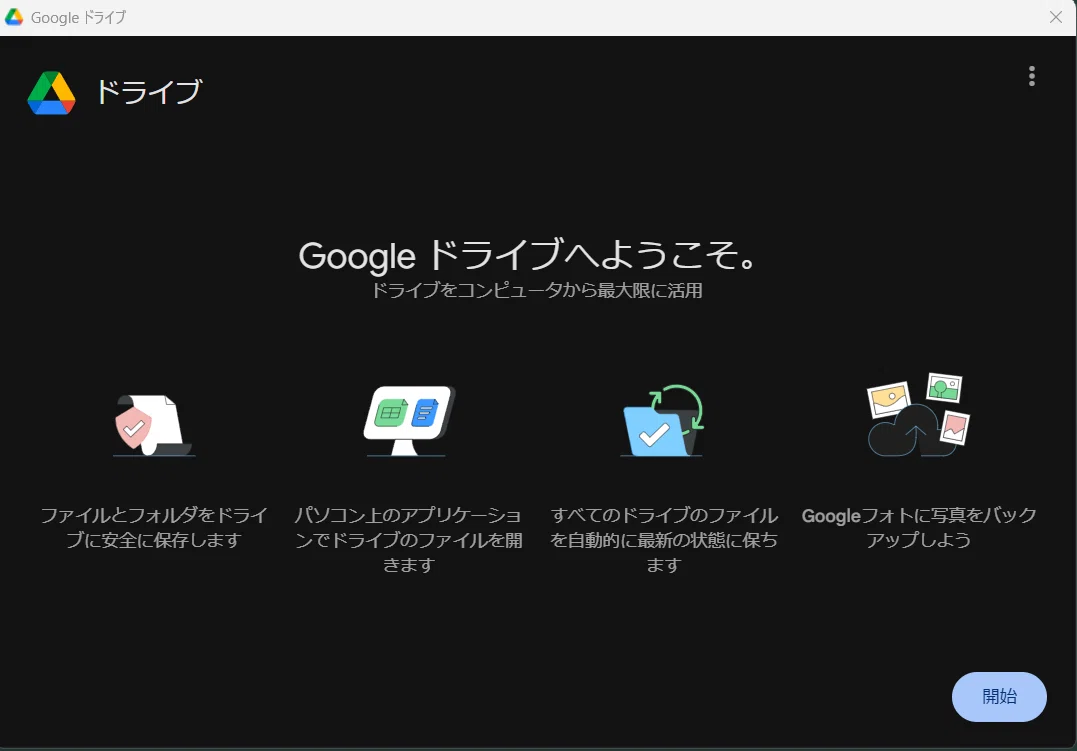Screen dimensions: 1077x751
Task: Click text すべてのドライブのファイルを自動的に最新の状態に保ちます
Action: (664, 540)
